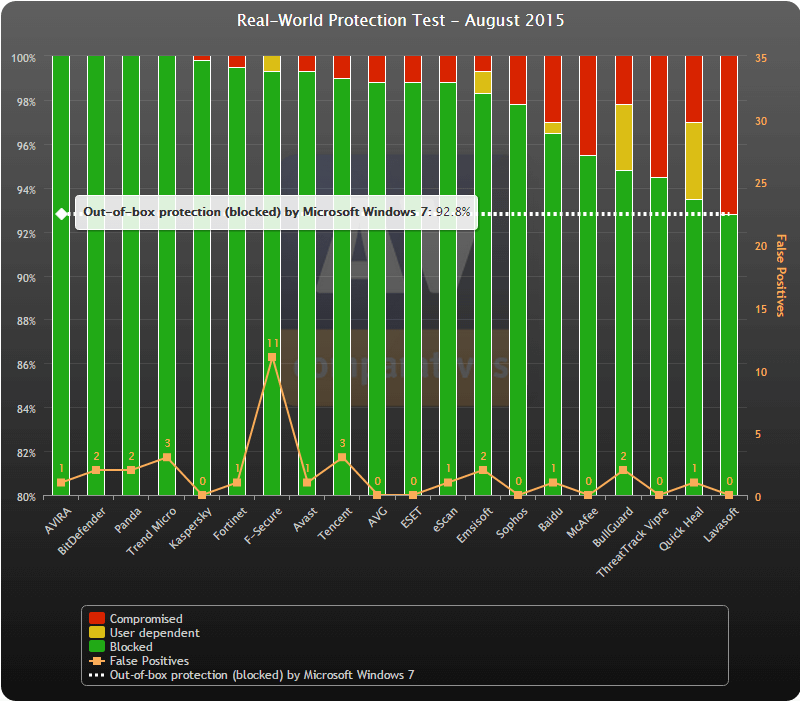Toggle the Blocked legend entry

pos(121,646)
